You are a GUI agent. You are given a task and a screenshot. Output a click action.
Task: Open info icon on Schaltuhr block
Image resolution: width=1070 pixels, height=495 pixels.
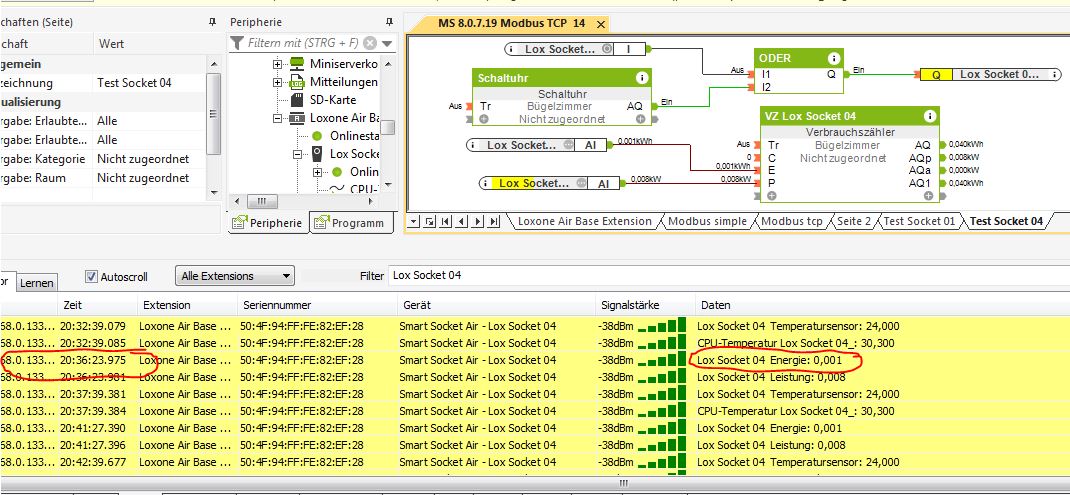pyautogui.click(x=641, y=77)
